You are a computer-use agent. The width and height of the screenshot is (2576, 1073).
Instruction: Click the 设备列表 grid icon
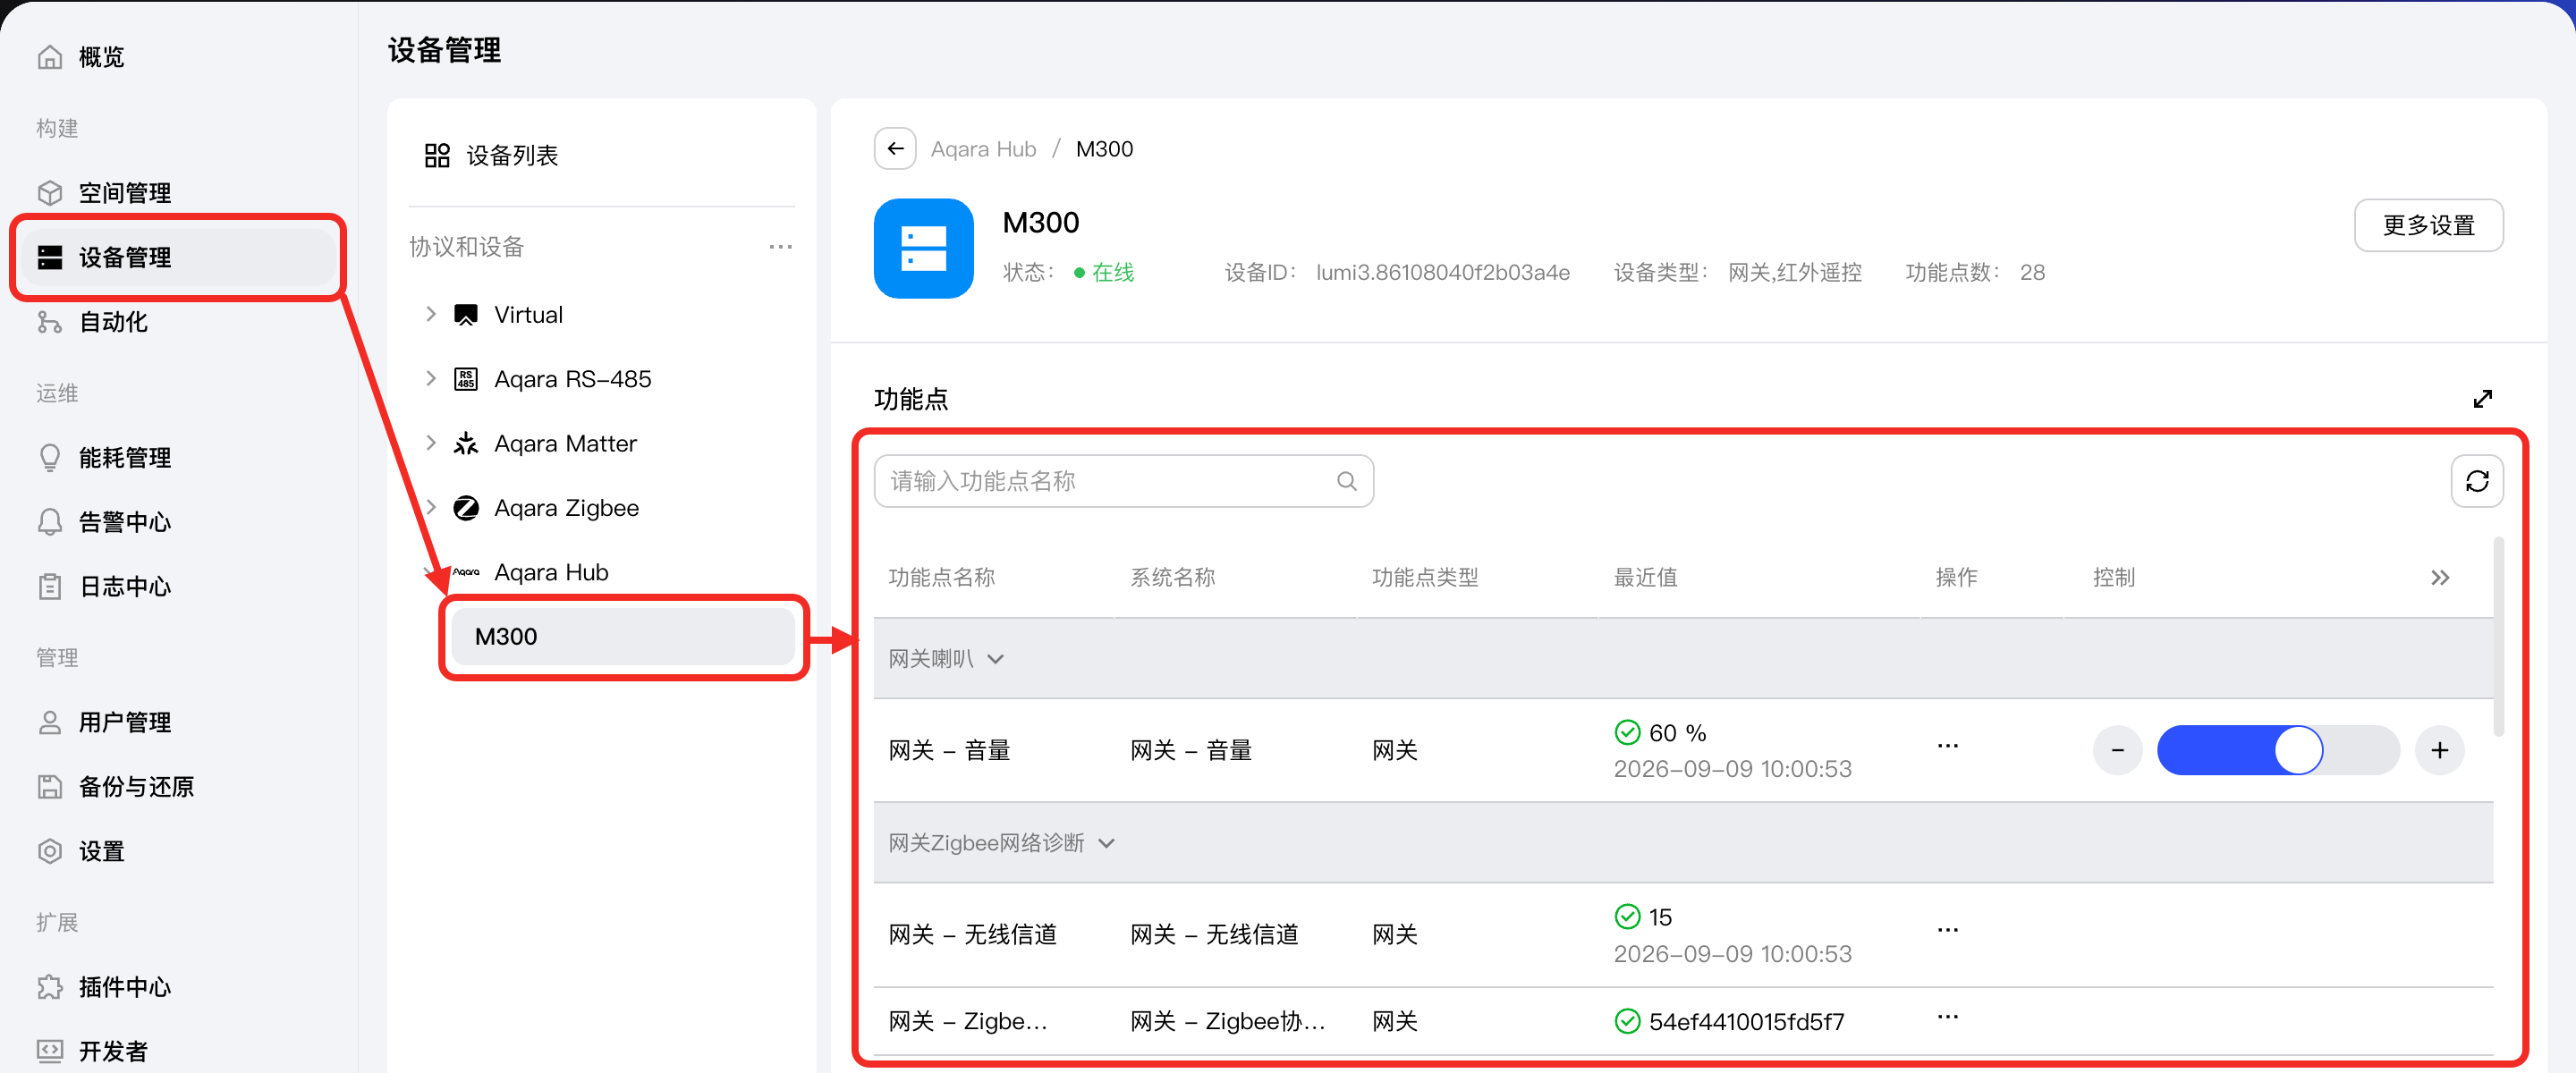437,155
